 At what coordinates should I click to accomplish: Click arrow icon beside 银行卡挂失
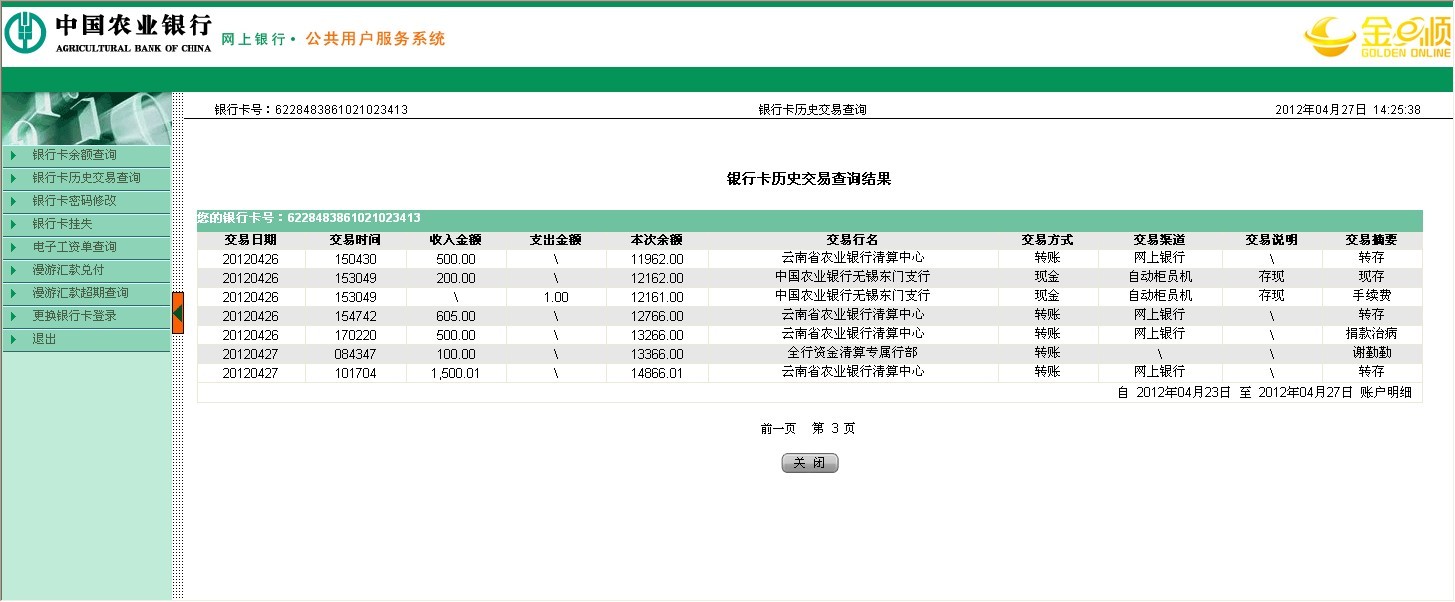[x=14, y=224]
